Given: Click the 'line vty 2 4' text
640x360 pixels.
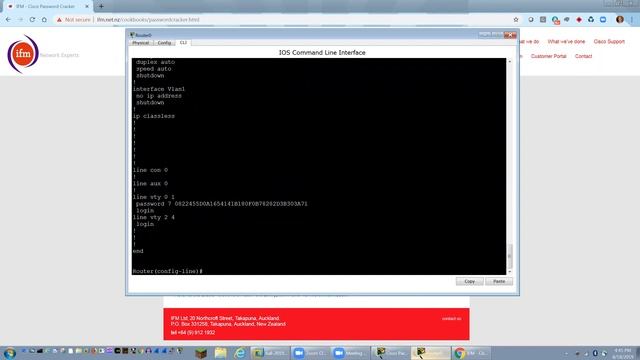Looking at the screenshot, I should pyautogui.click(x=153, y=217).
